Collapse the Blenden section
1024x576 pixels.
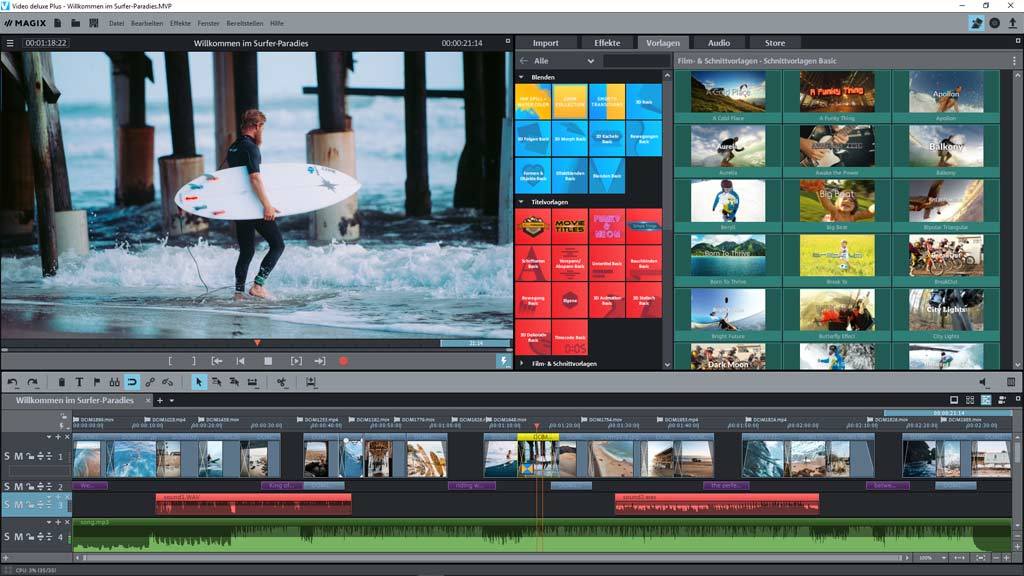521,77
